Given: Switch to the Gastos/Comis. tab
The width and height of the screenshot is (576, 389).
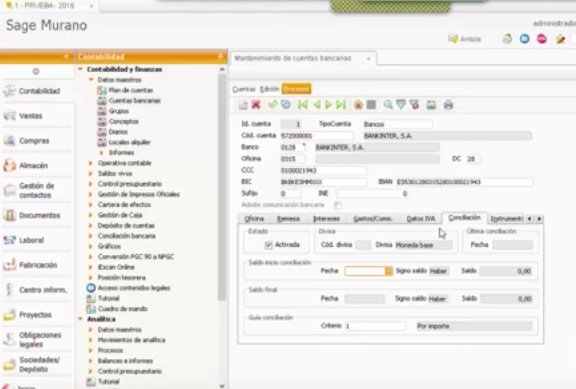Looking at the screenshot, I should coord(373,219).
